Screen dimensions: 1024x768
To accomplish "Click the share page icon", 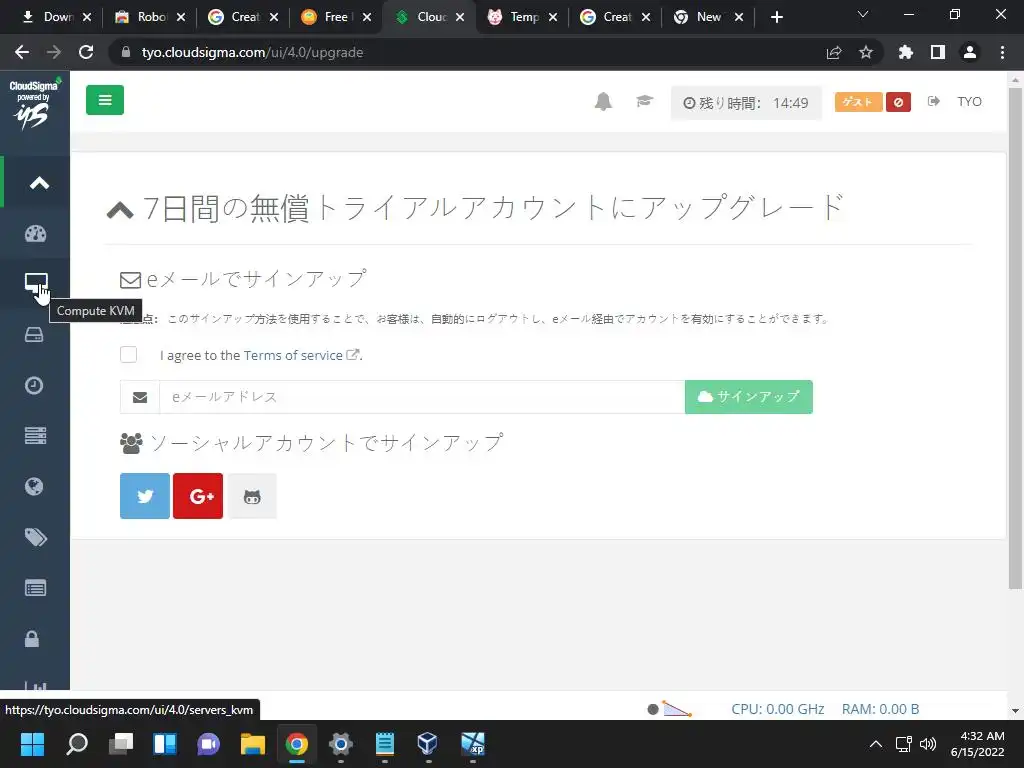I will [834, 52].
